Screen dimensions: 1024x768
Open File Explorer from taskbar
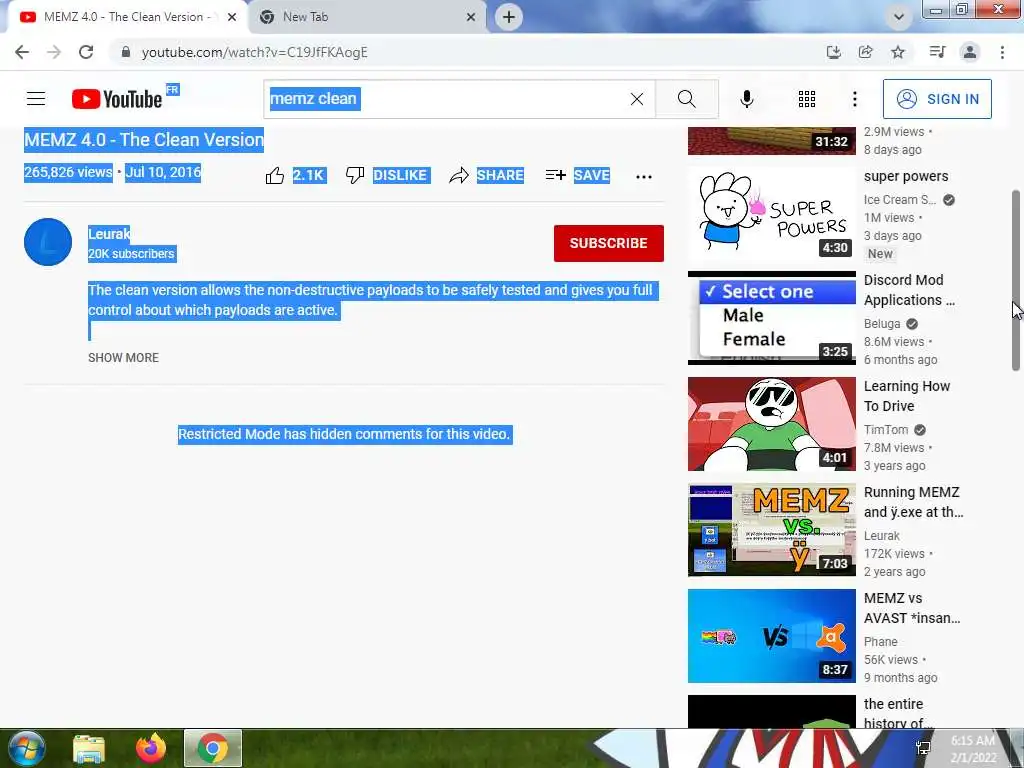point(89,749)
